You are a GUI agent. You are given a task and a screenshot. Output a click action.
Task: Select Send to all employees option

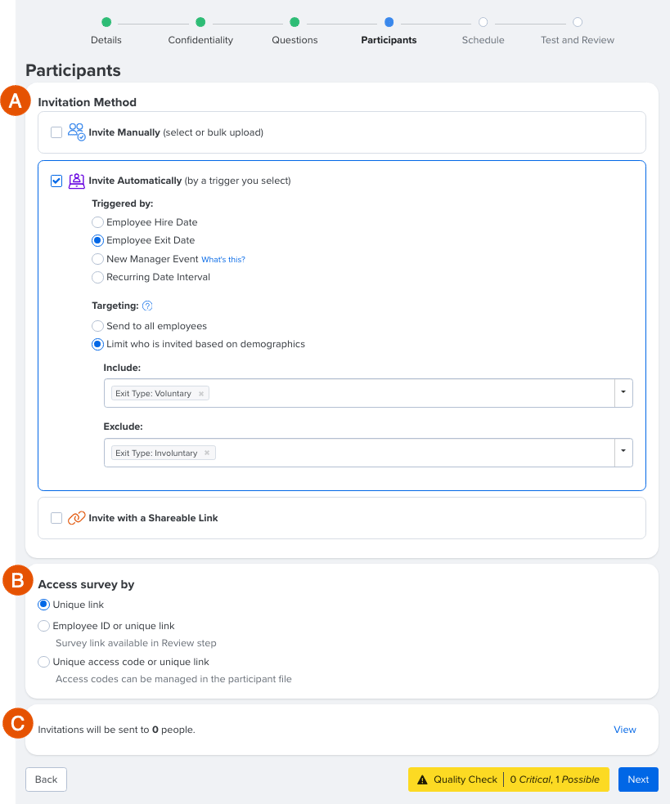click(97, 326)
